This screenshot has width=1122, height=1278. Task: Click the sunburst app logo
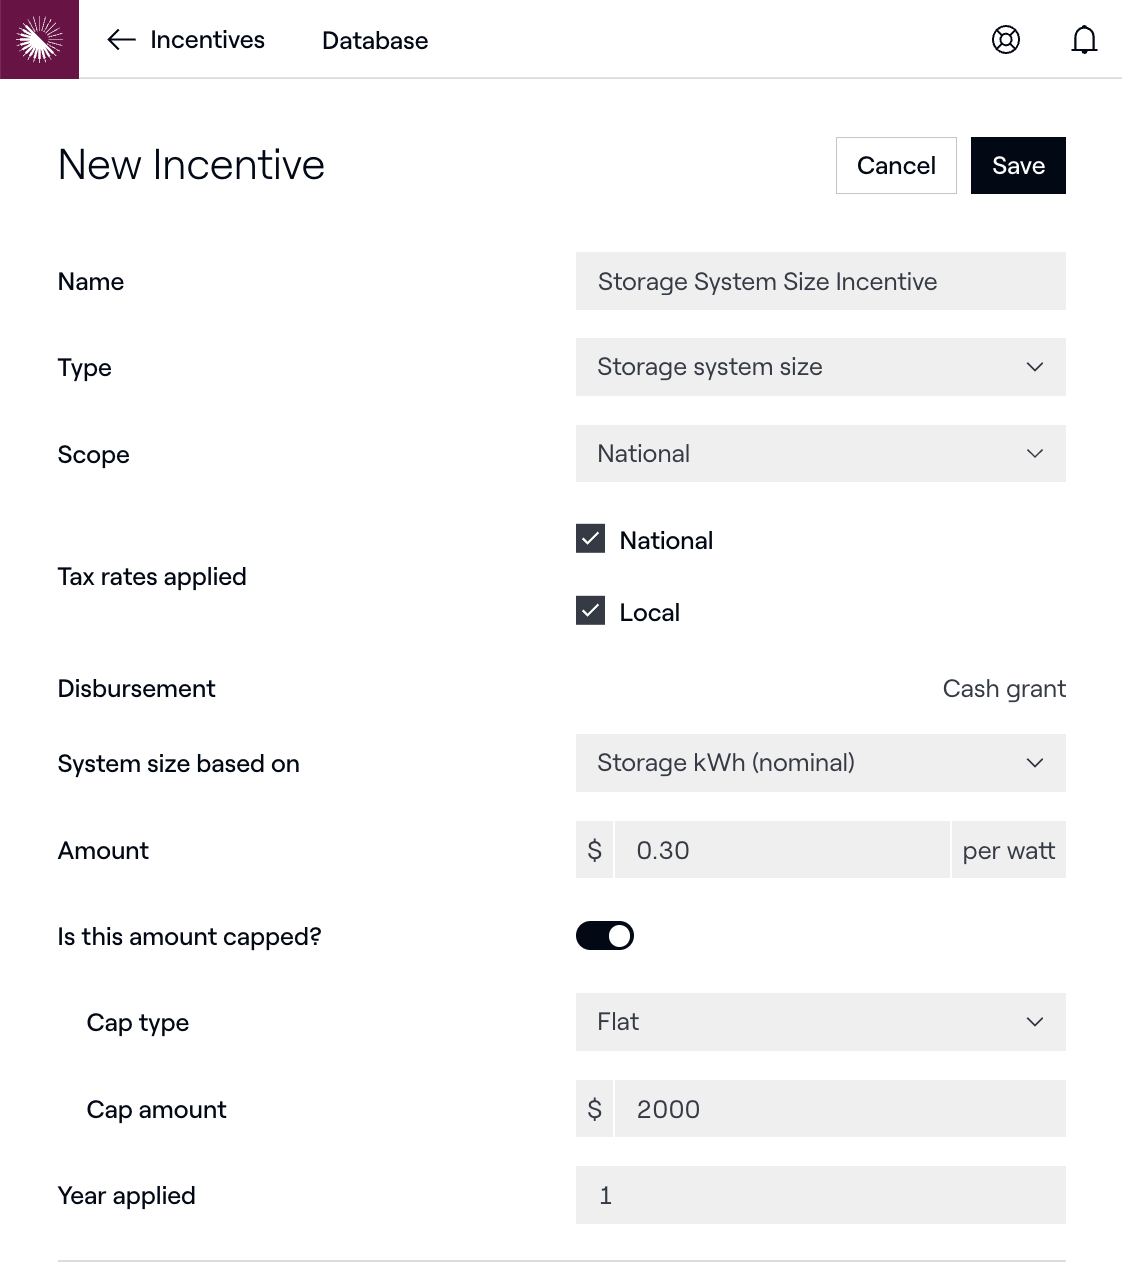pyautogui.click(x=39, y=39)
